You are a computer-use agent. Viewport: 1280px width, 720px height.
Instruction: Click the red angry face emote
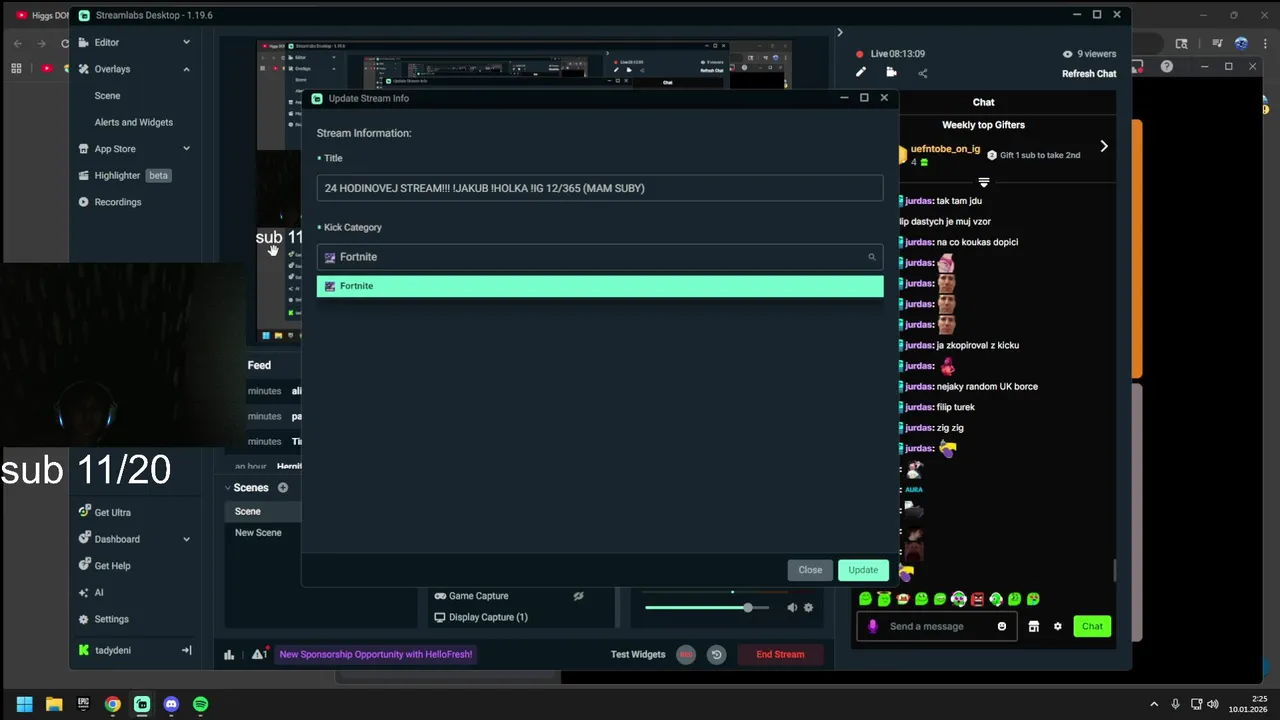[977, 599]
